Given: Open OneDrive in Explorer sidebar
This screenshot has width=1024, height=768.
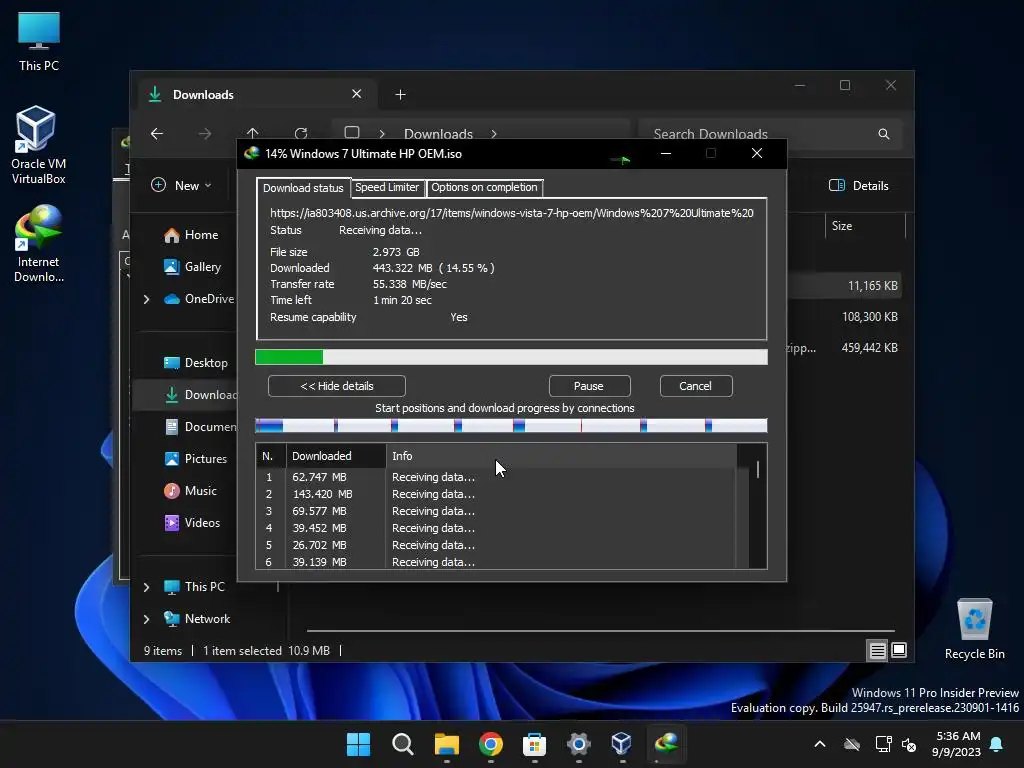Looking at the screenshot, I should [x=199, y=299].
